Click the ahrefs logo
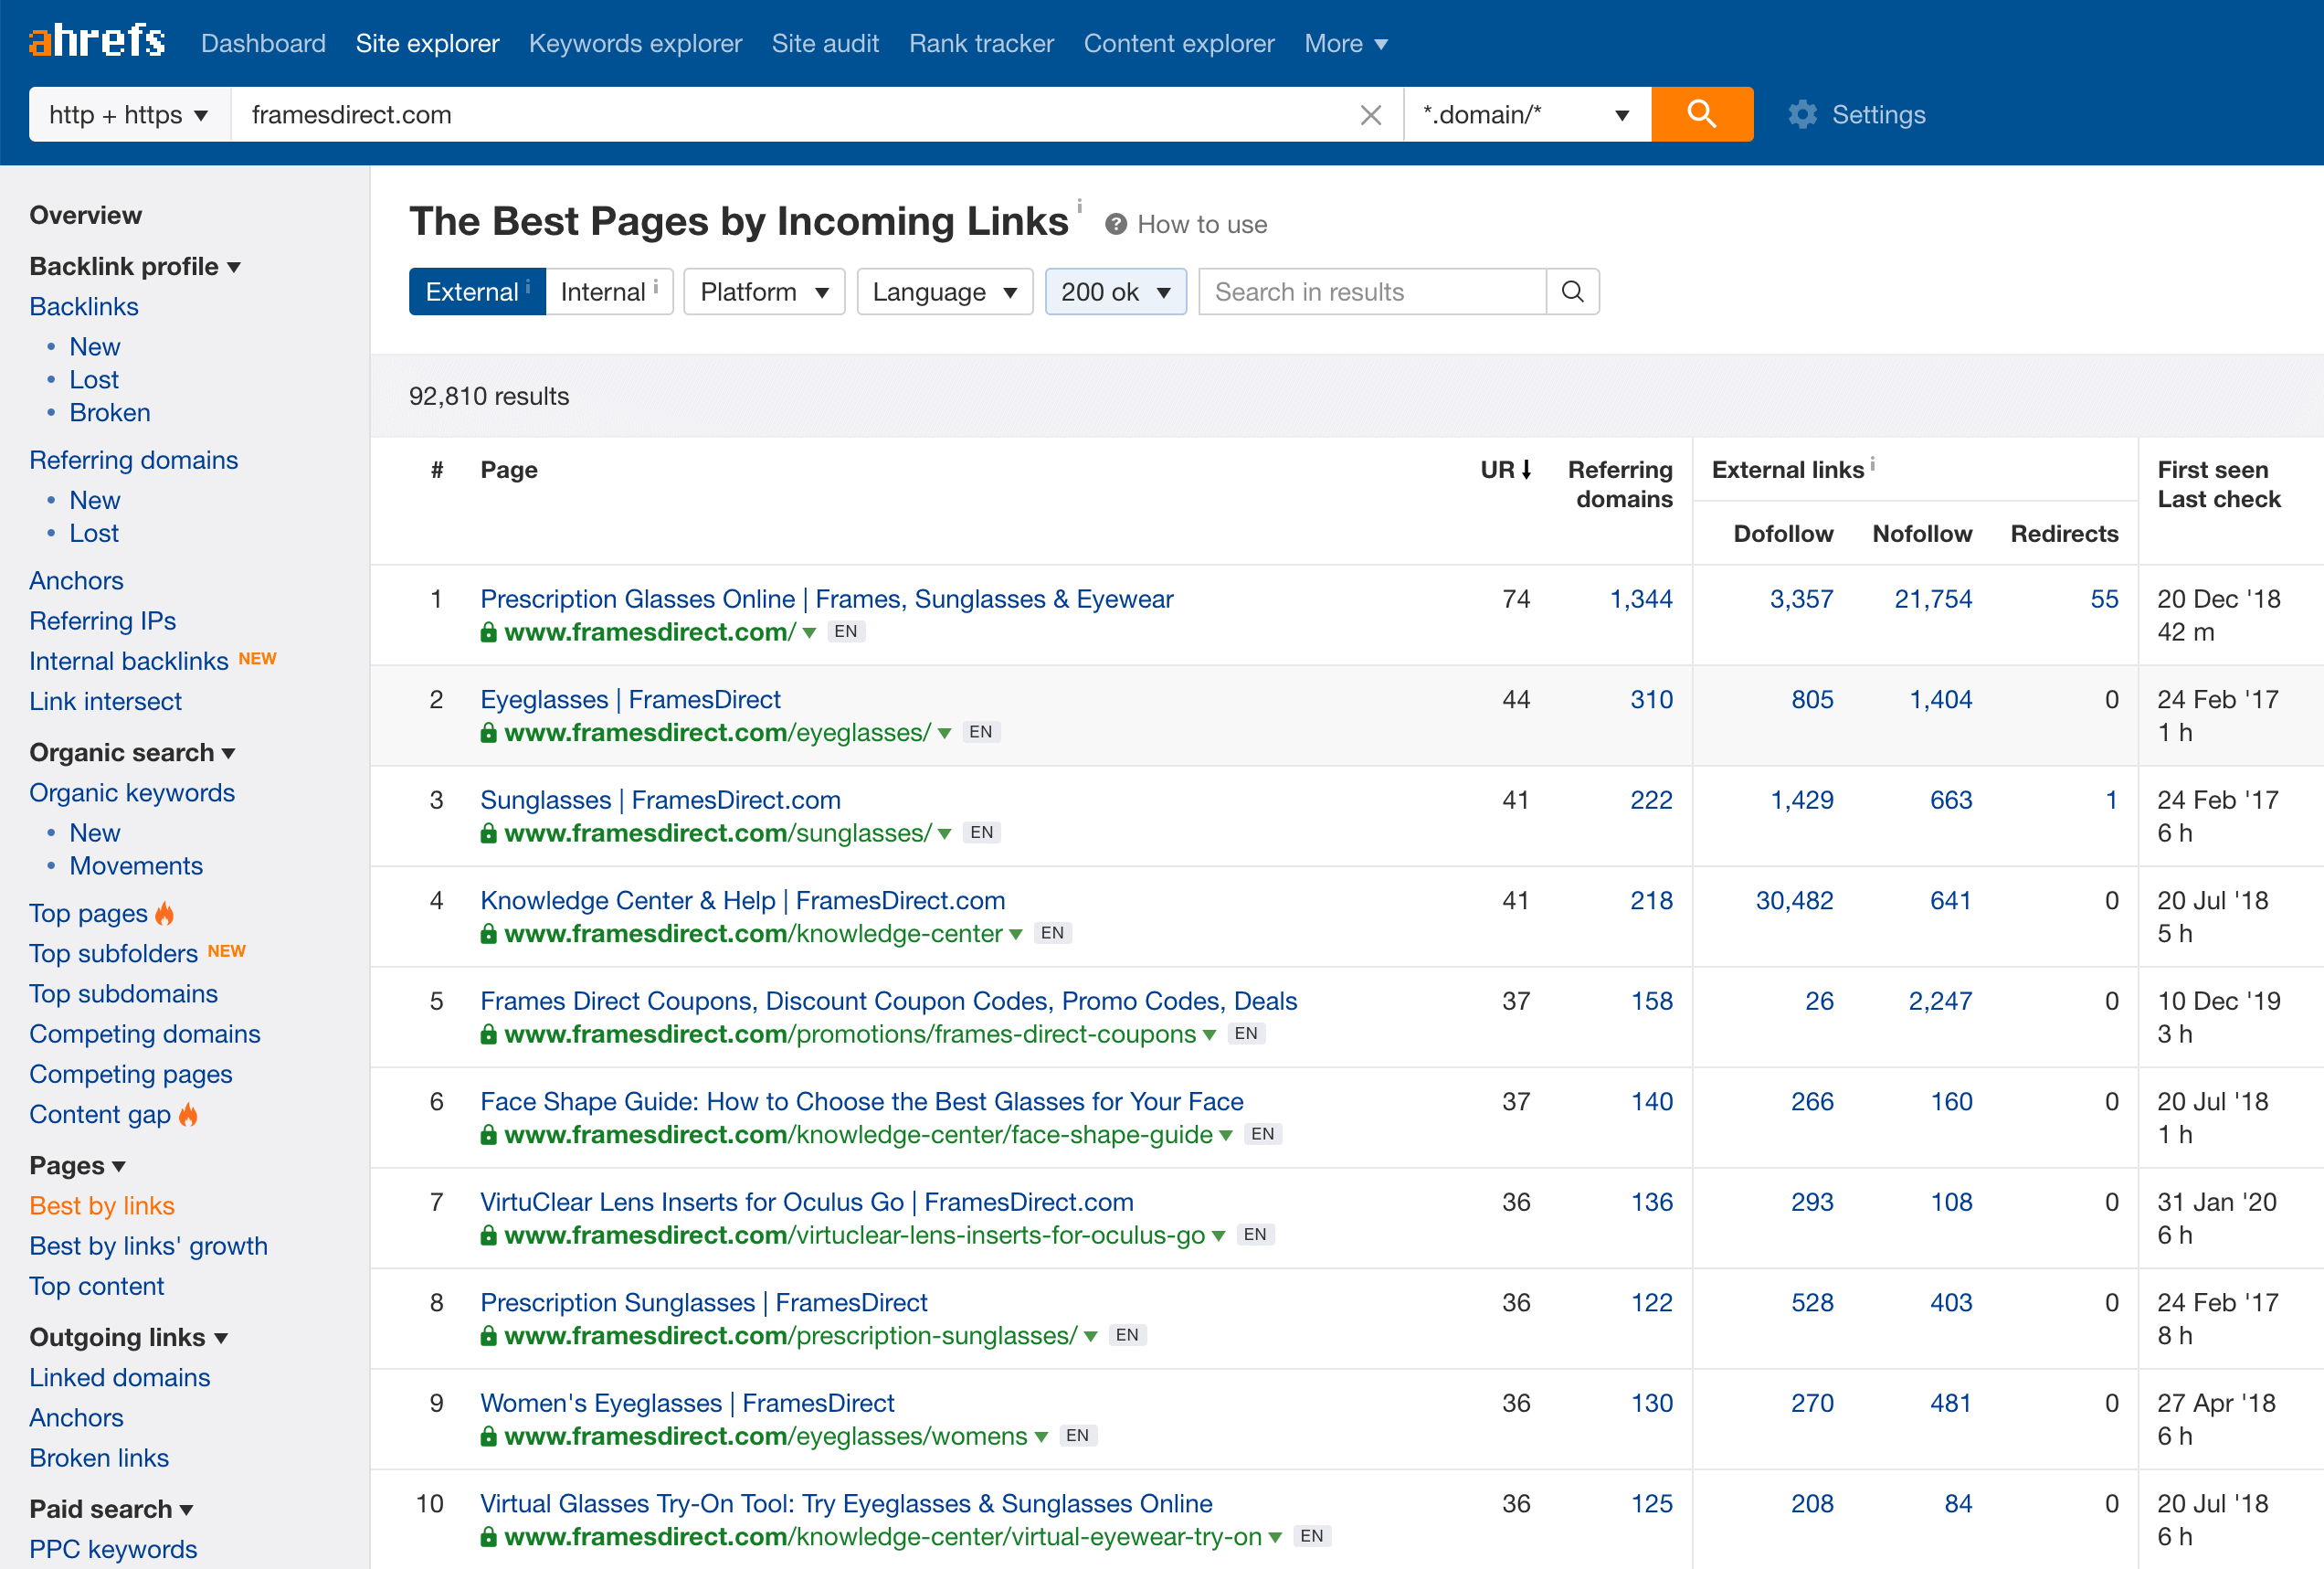Screen dimensions: 2324x1569 click(97, 42)
